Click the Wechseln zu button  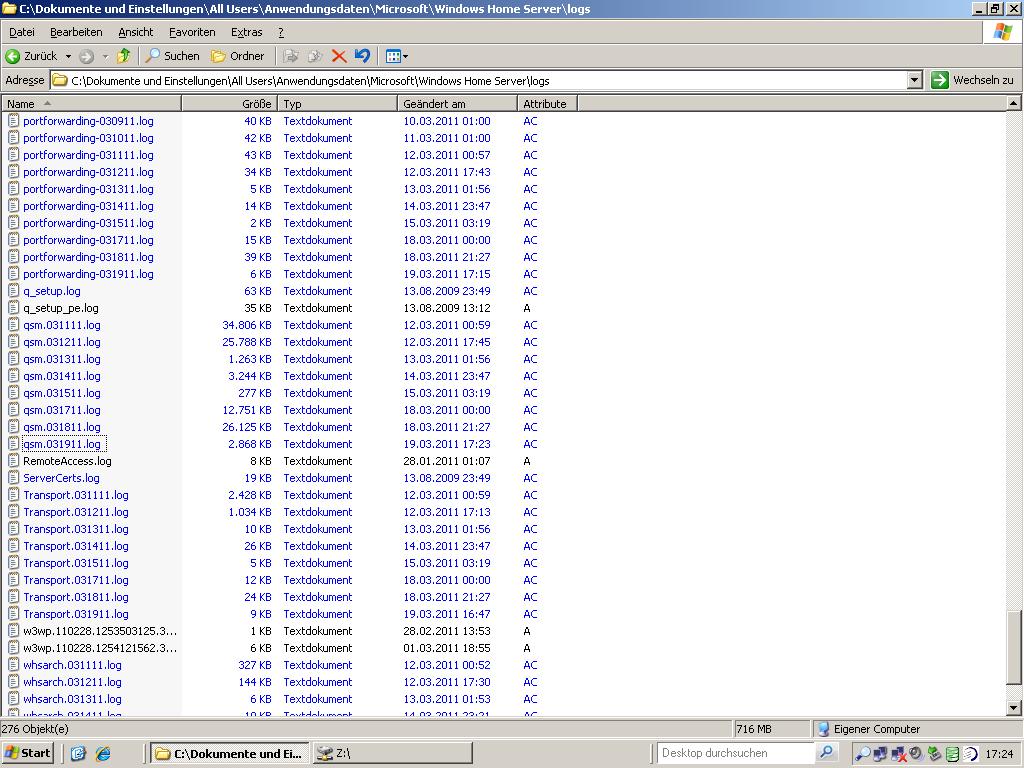(972, 80)
